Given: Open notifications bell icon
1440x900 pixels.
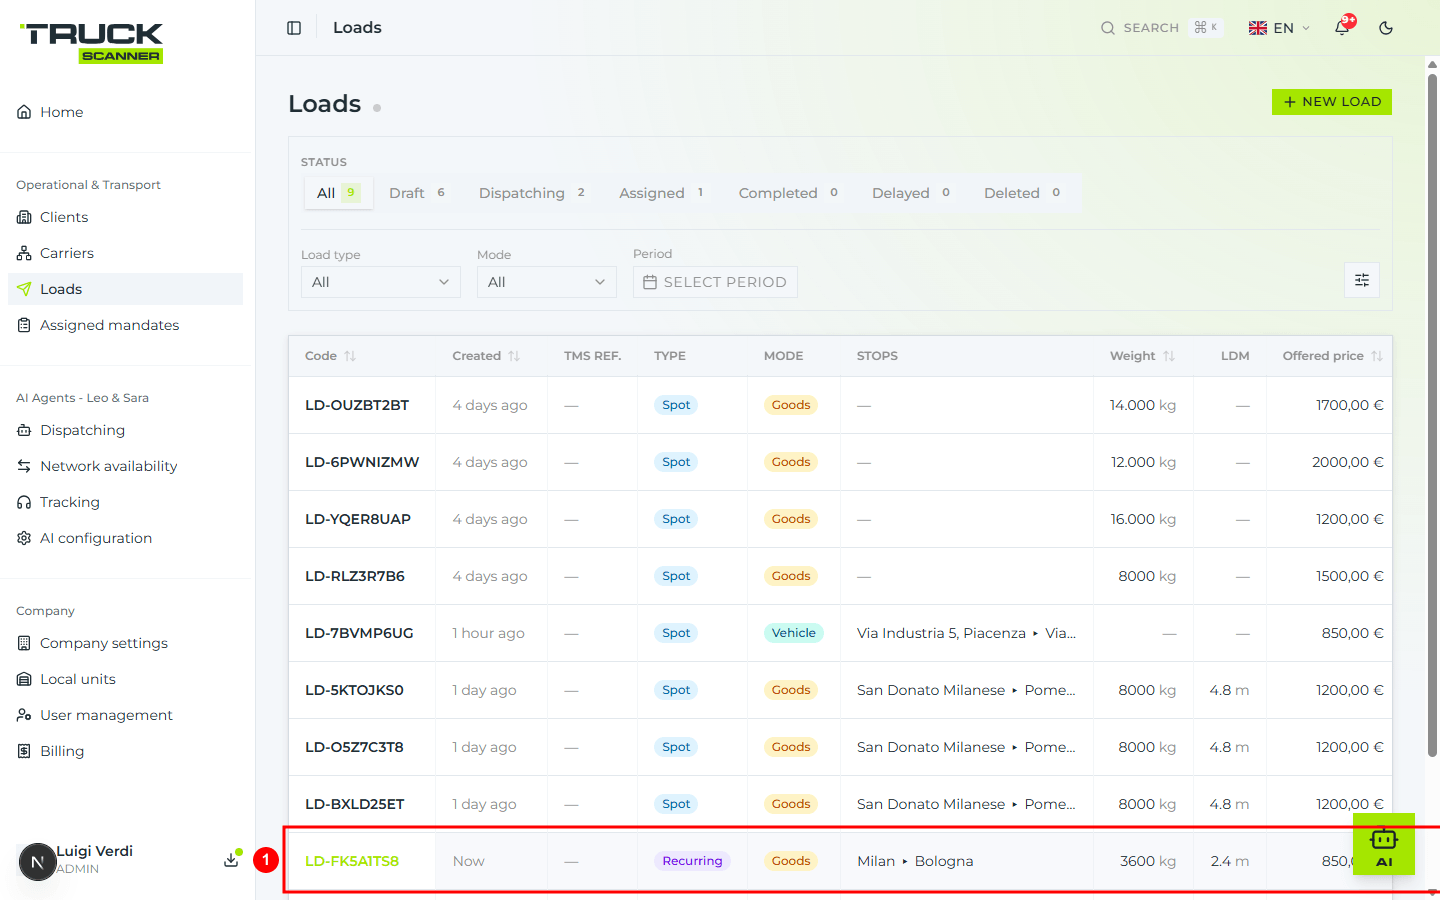Looking at the screenshot, I should coord(1342,28).
